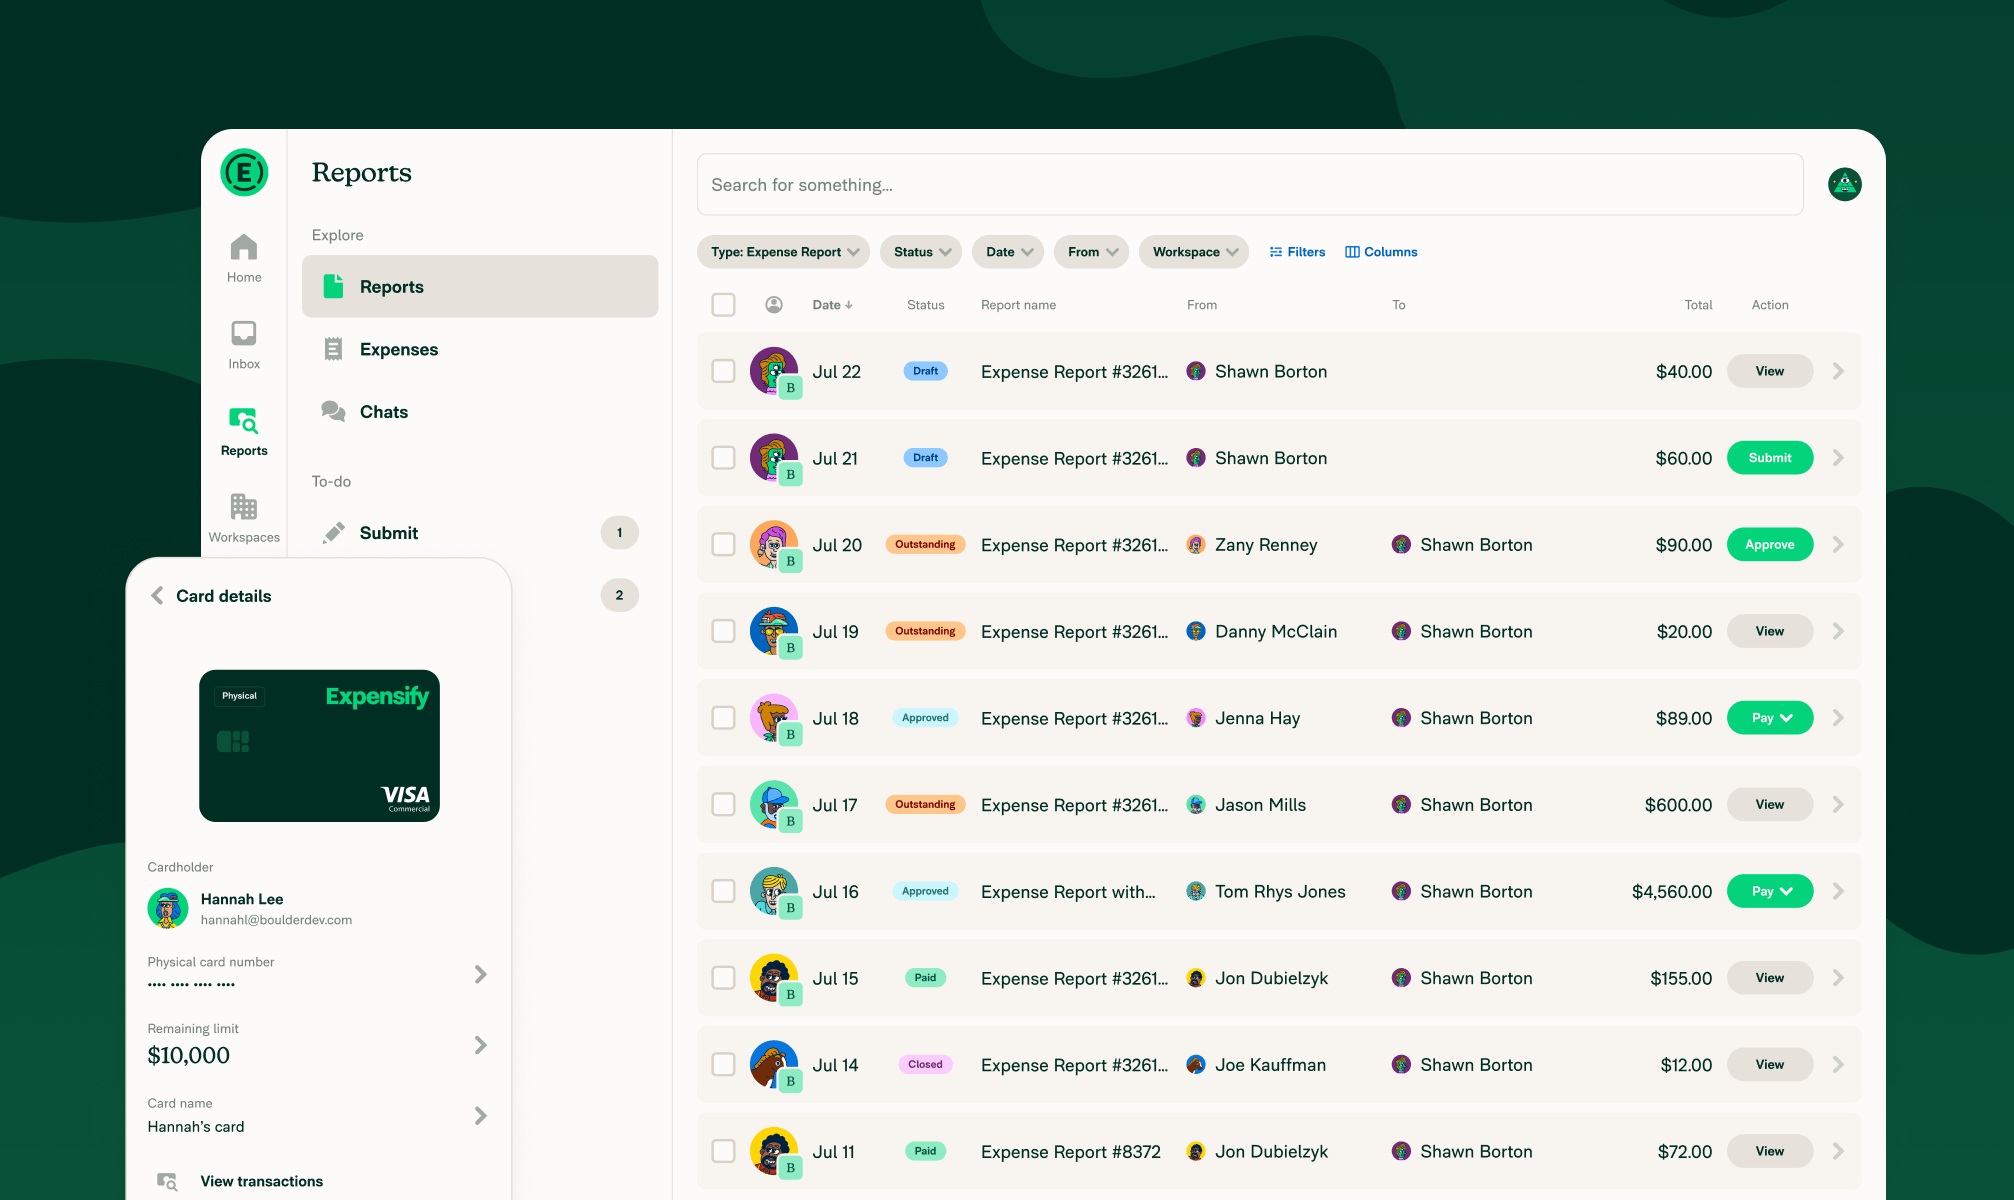Click Zany Renney's small avatar
Screen dimensions: 2014x1200
[x=1196, y=545]
